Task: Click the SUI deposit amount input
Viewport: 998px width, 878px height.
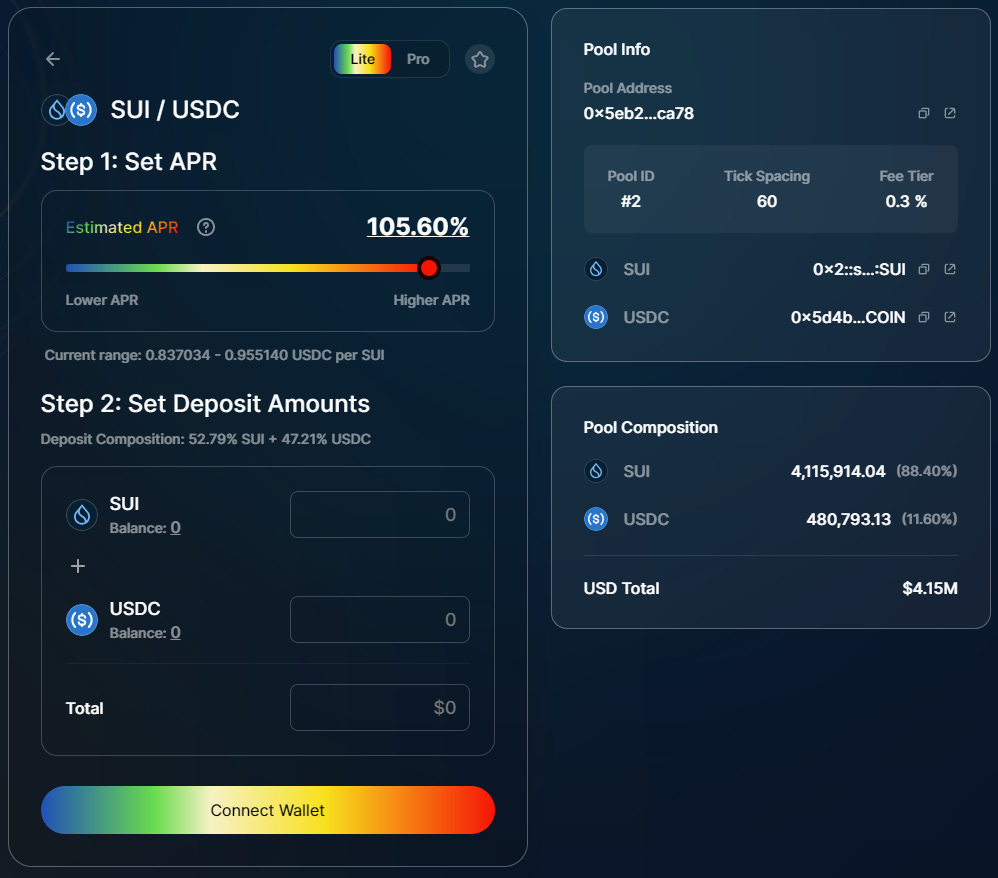Action: coord(380,514)
